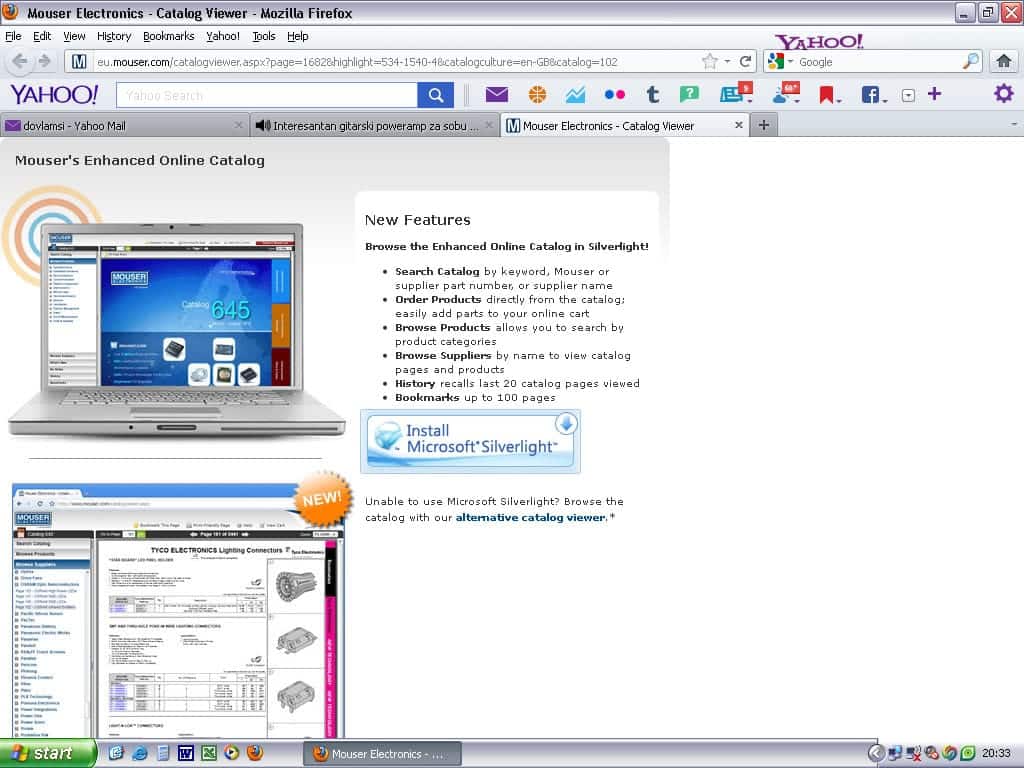Open Google search engine selector dropdown
Viewport: 1024px width, 768px height.
(790, 61)
